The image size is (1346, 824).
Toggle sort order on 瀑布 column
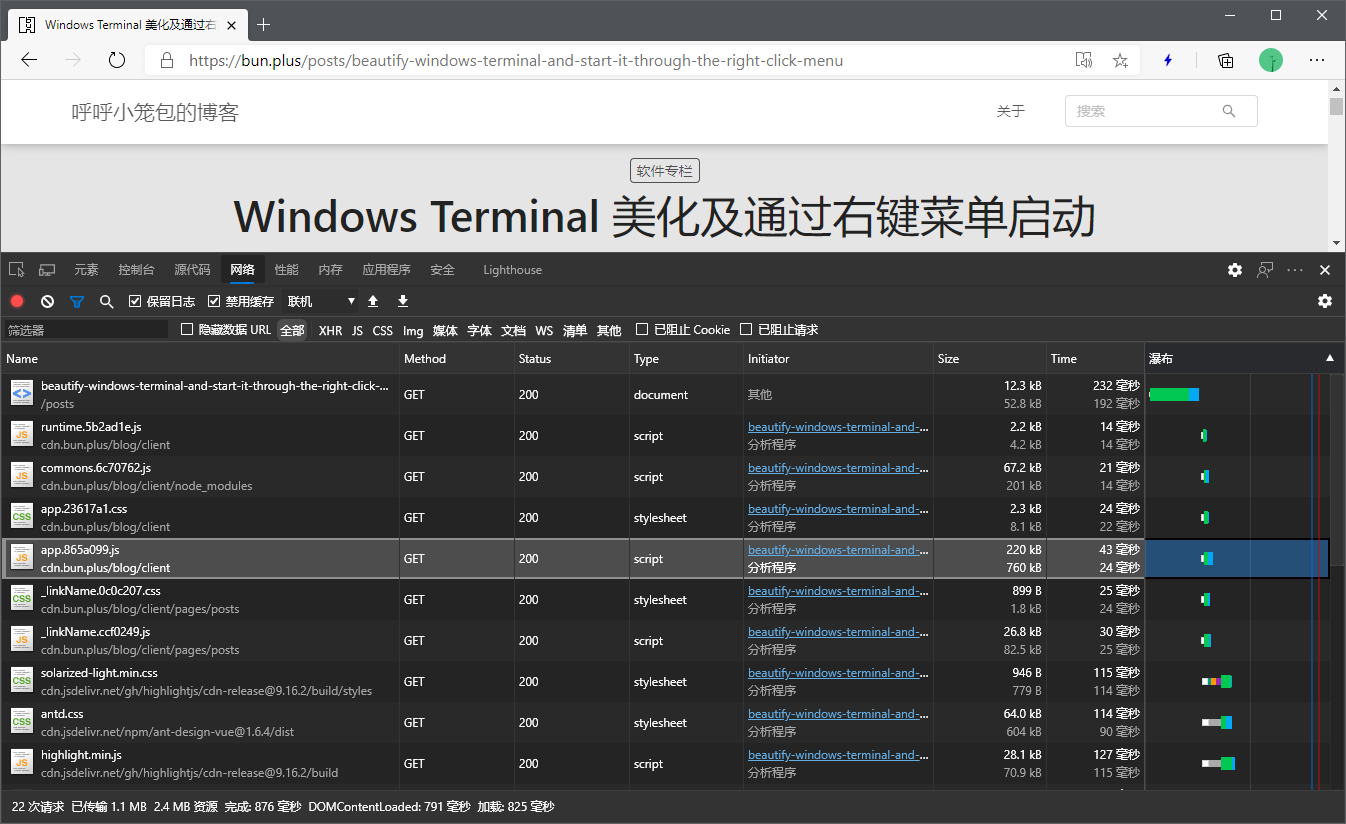pos(1329,358)
